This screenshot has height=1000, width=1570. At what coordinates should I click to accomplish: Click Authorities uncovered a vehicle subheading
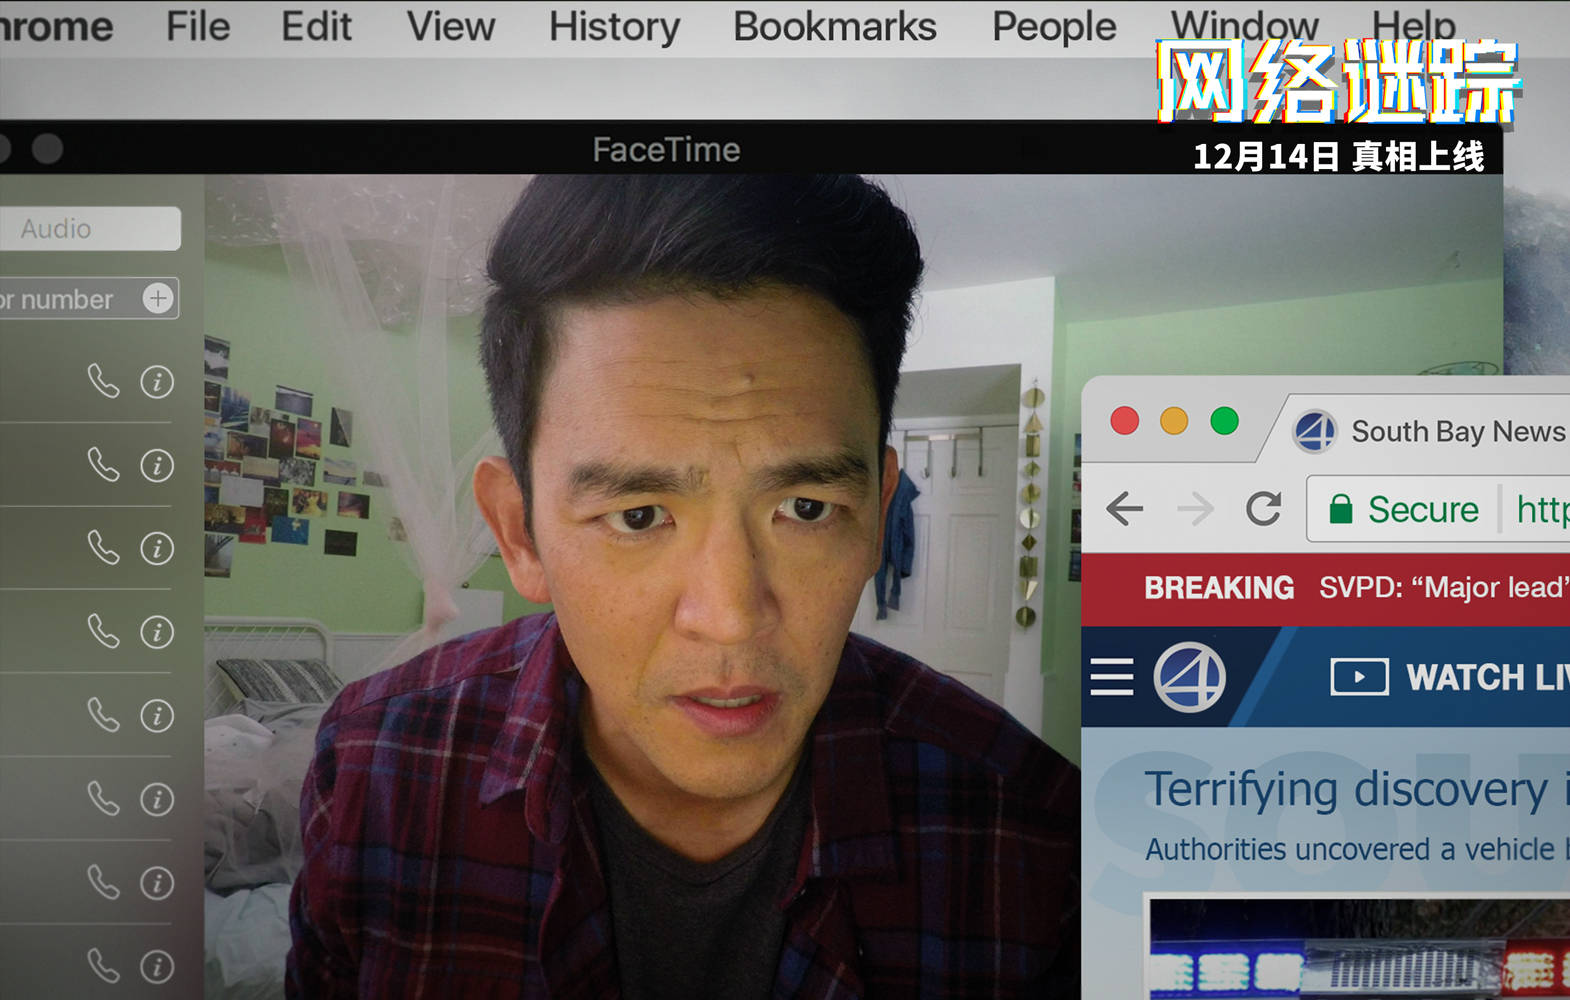tap(1357, 849)
